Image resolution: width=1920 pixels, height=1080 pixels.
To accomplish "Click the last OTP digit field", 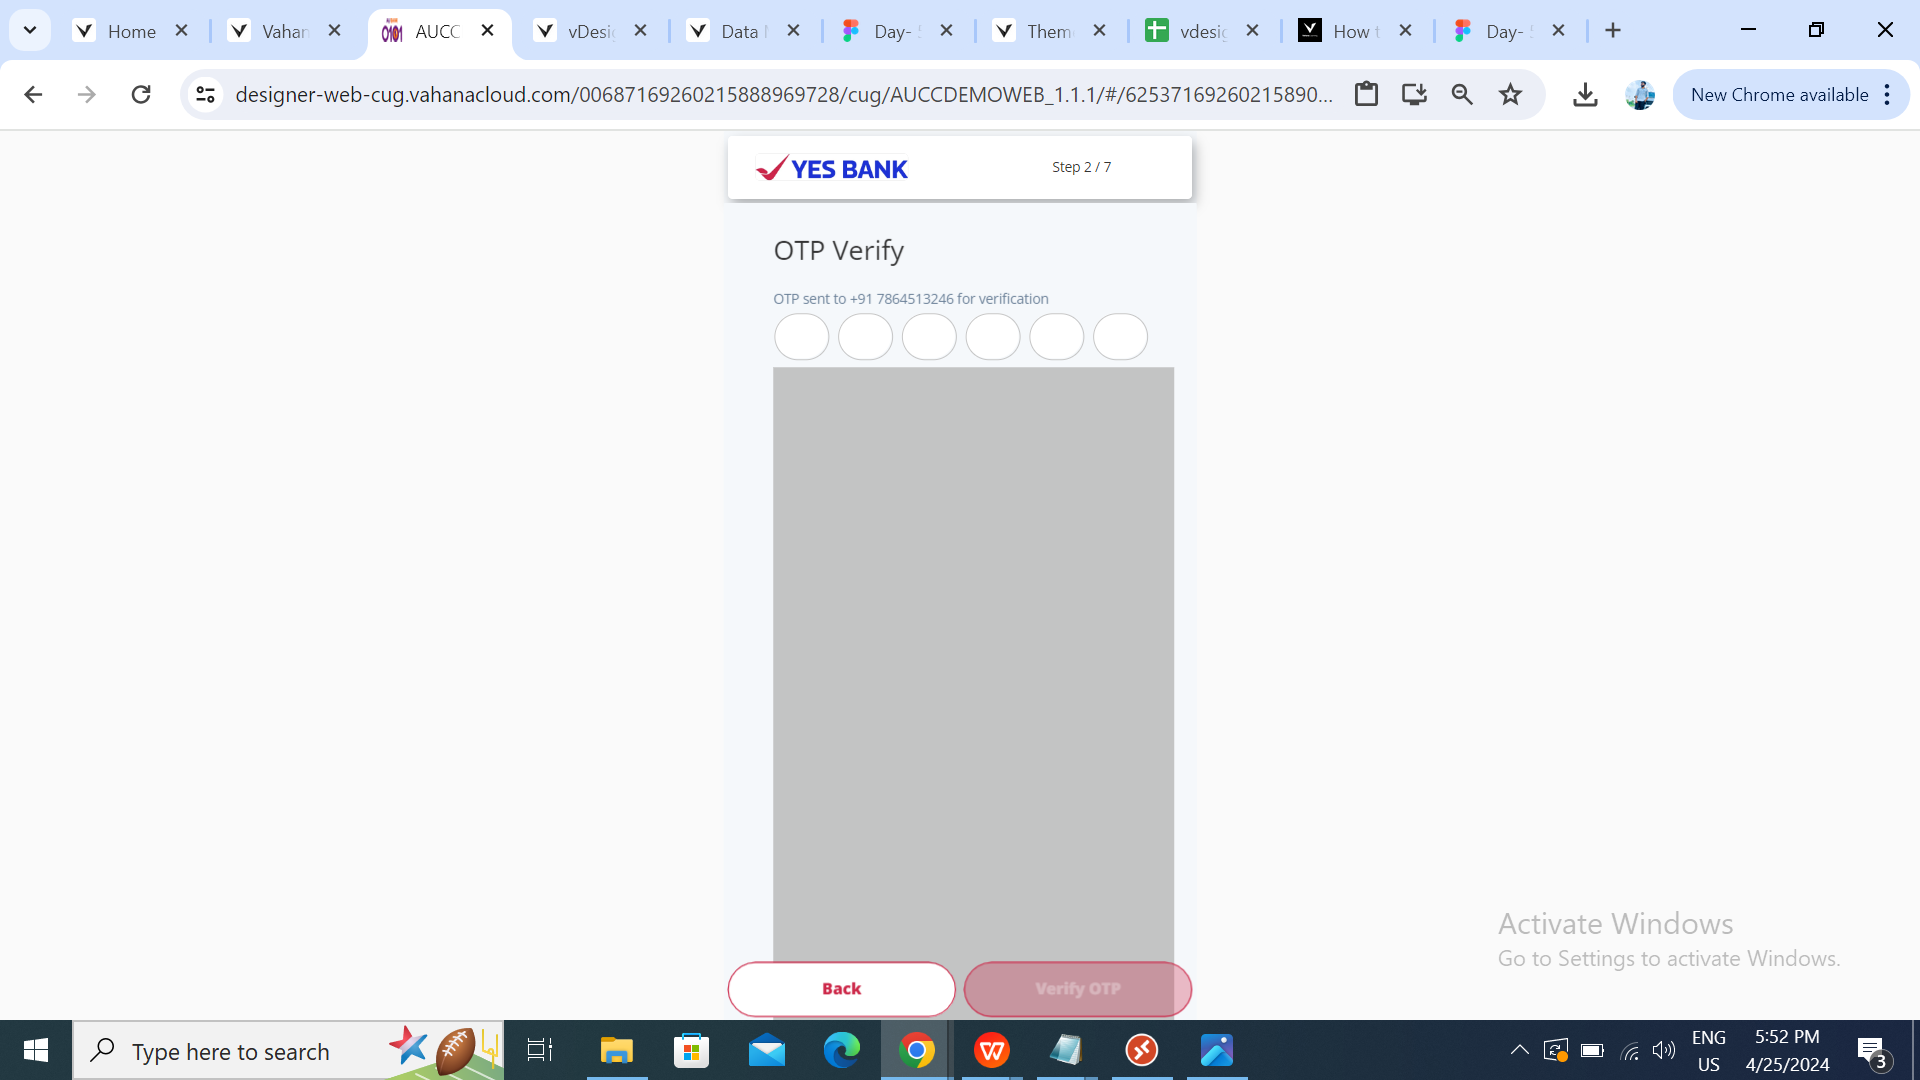I will click(x=1120, y=337).
